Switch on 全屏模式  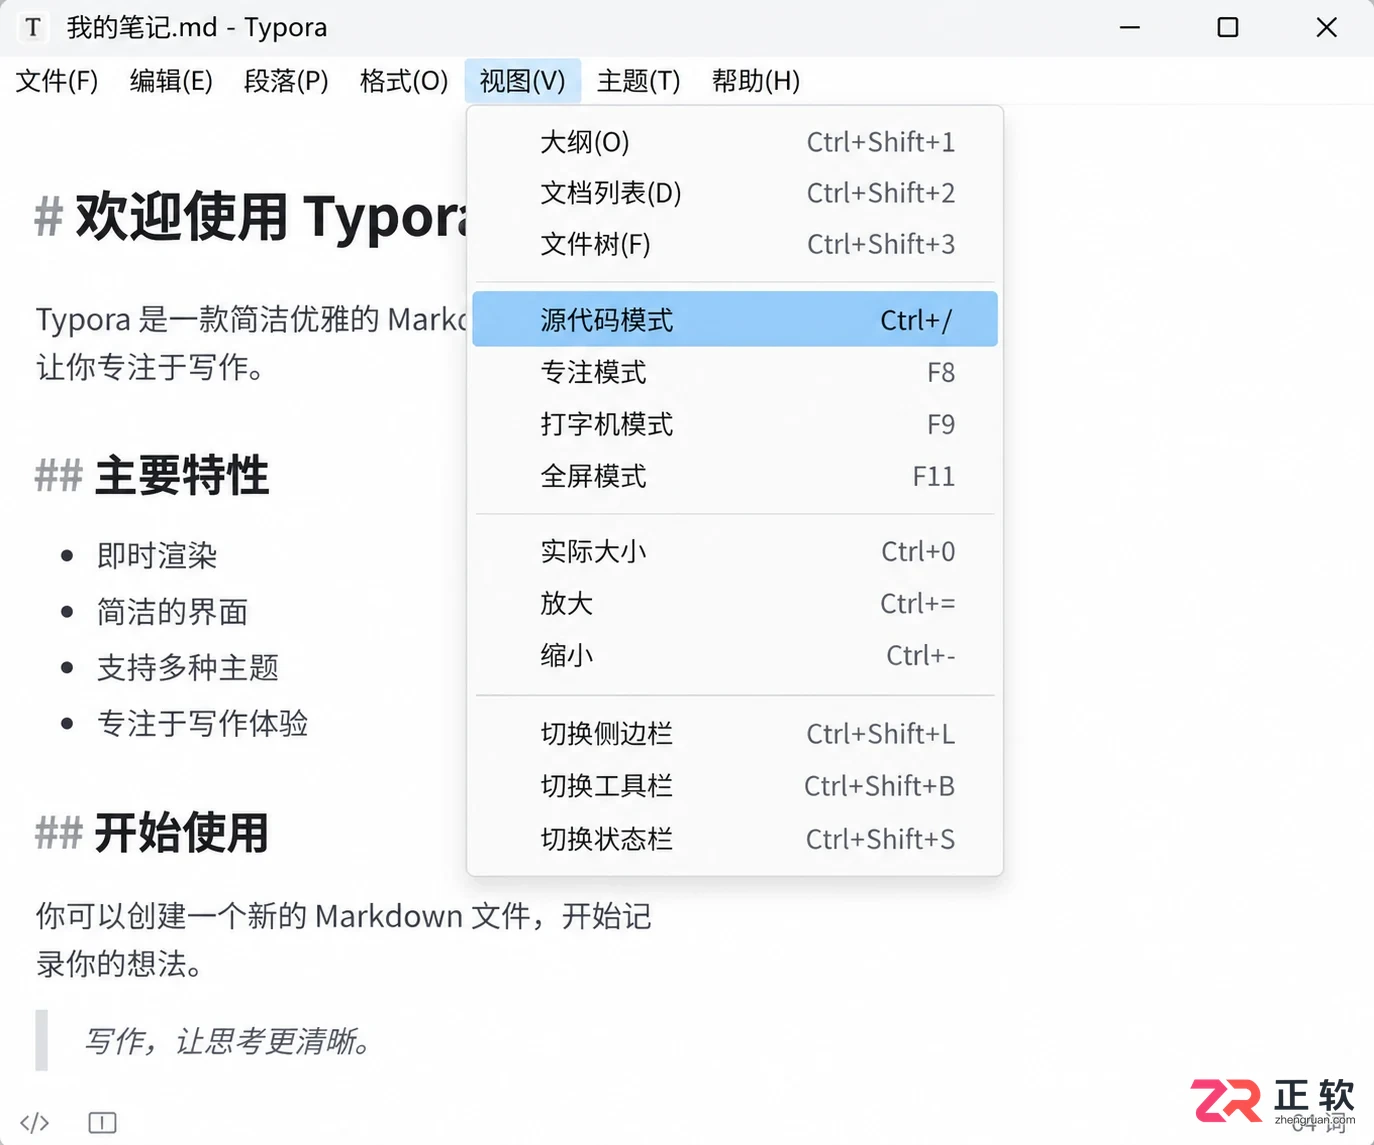tap(735, 476)
